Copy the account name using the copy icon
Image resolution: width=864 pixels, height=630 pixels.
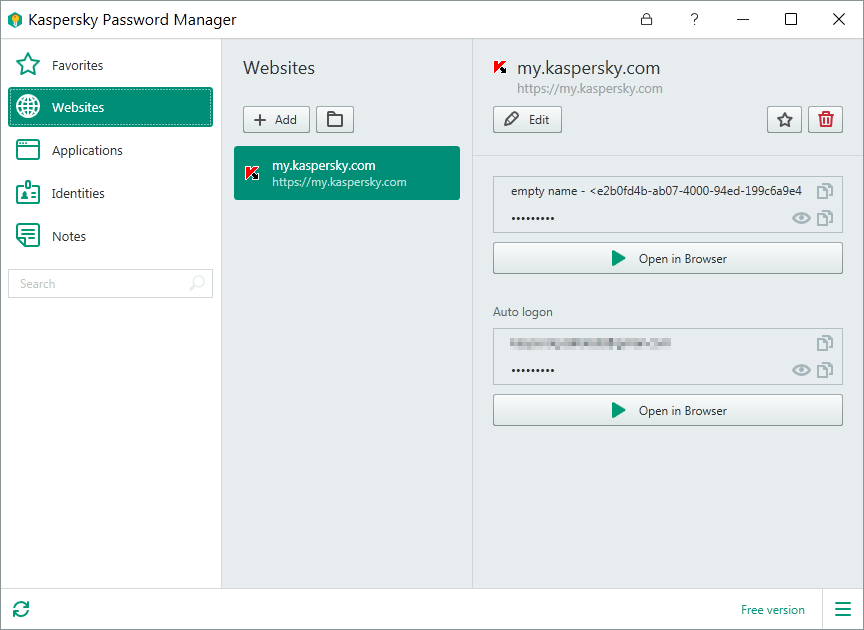click(825, 190)
